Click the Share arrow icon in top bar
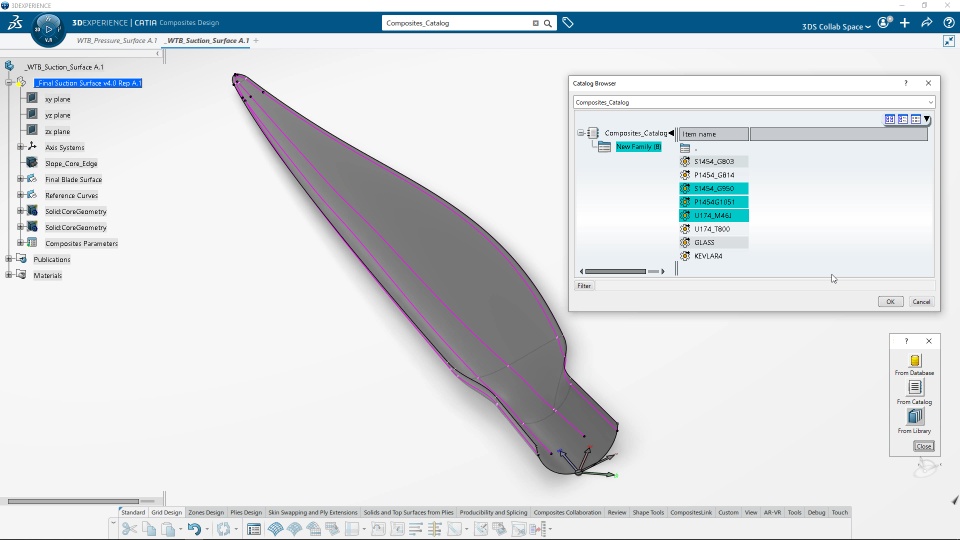 pyautogui.click(x=927, y=23)
